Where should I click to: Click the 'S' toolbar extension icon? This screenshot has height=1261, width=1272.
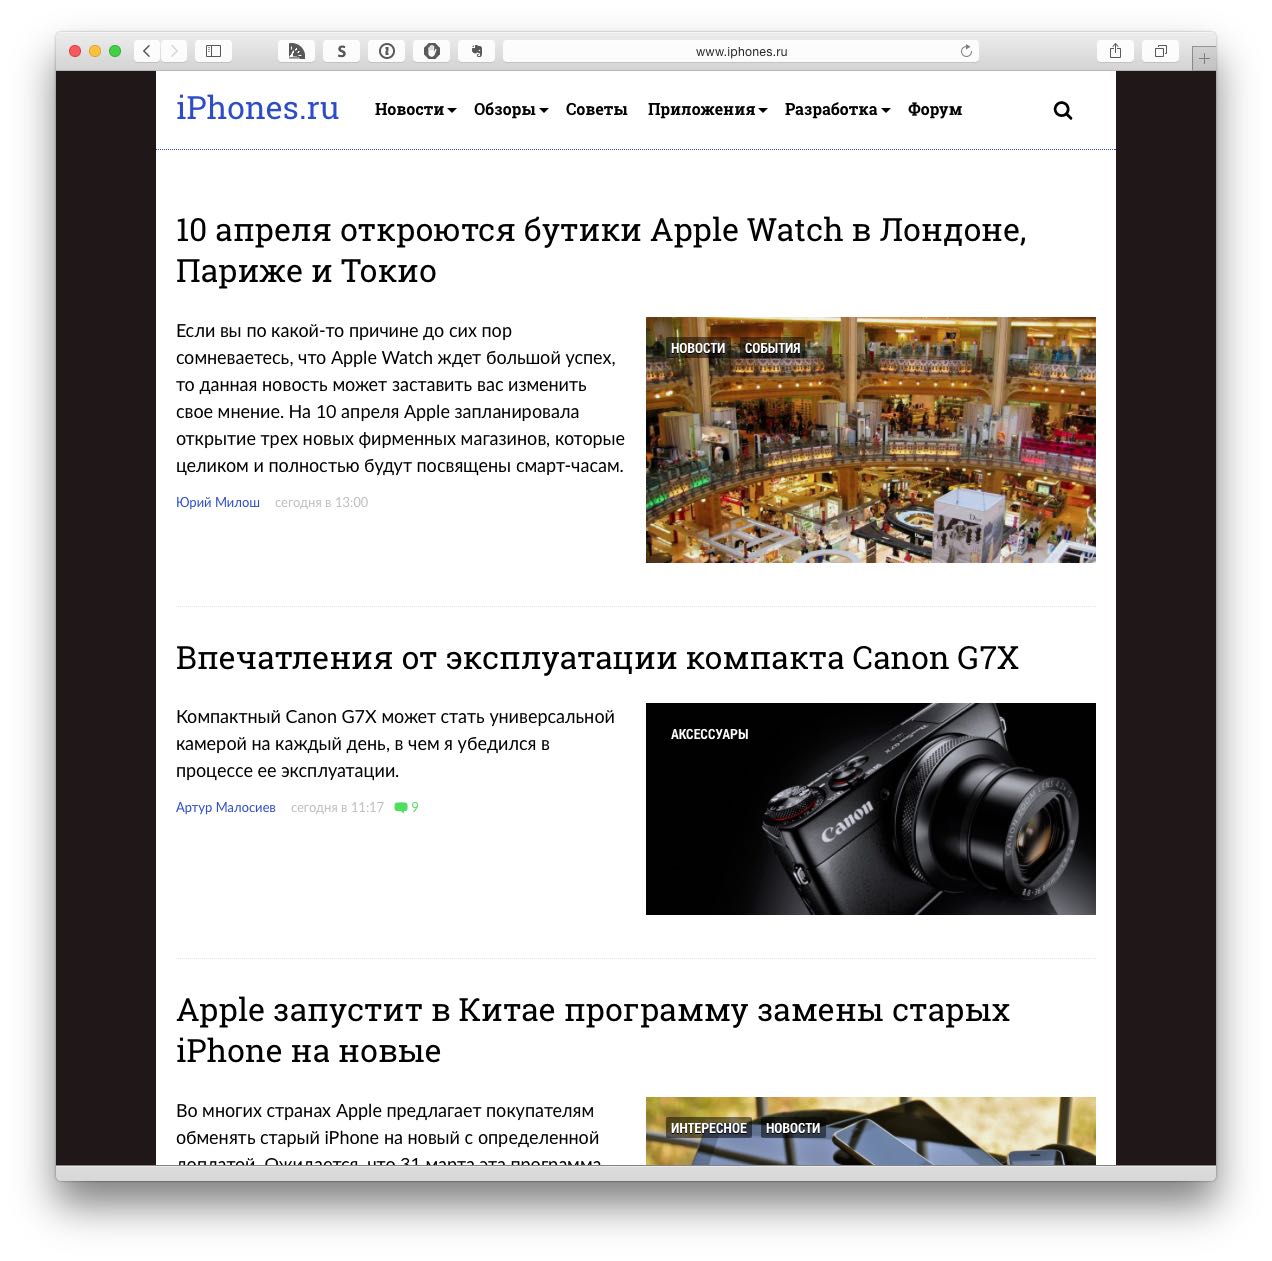pyautogui.click(x=342, y=51)
